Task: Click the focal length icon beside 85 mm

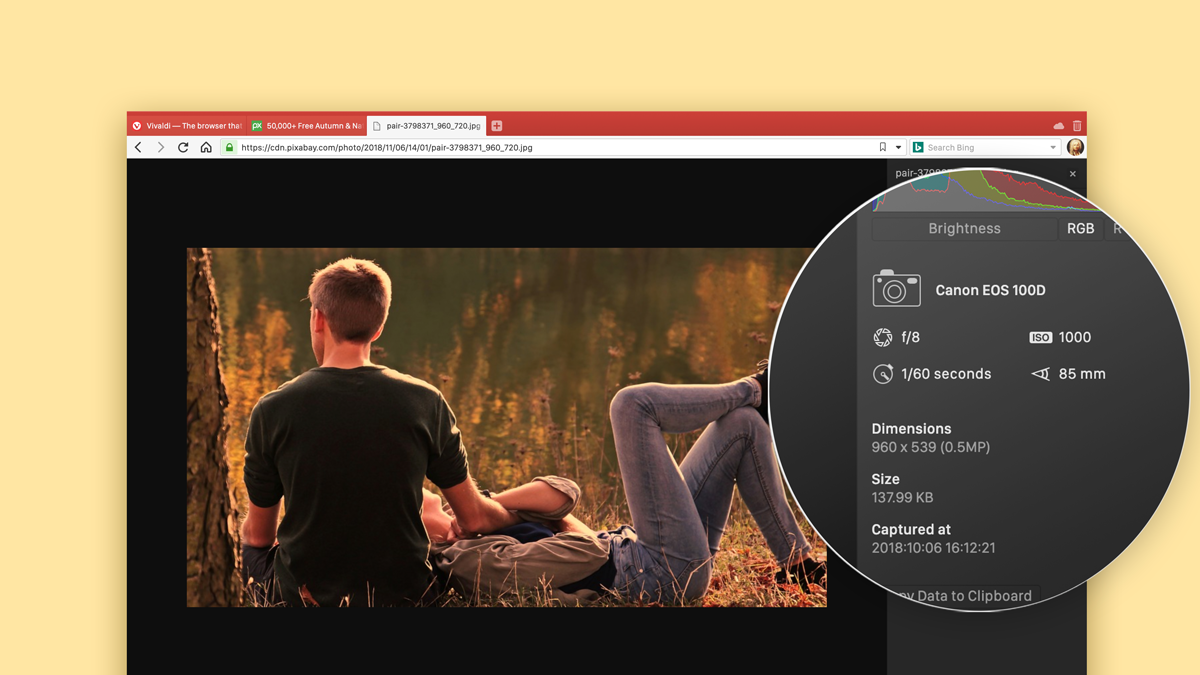Action: [1040, 374]
